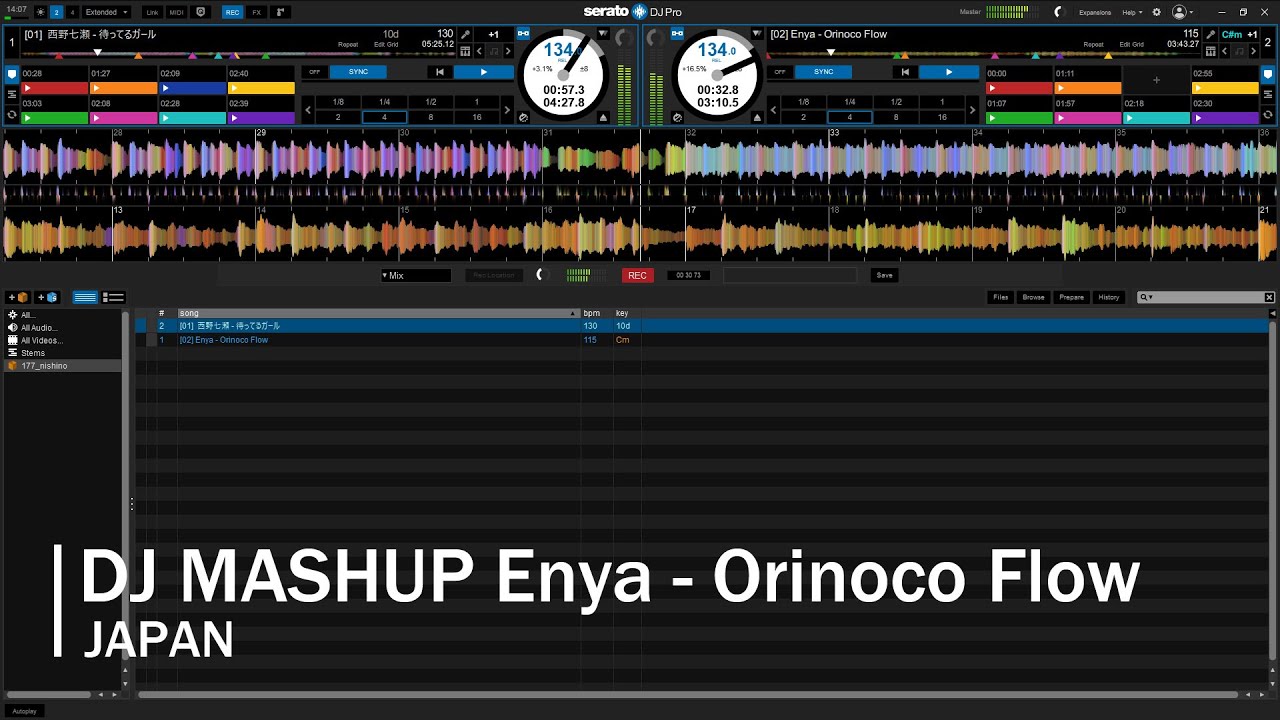Trigger the red 00:28 cue on deck 1
1280x720 pixels.
click(55, 88)
